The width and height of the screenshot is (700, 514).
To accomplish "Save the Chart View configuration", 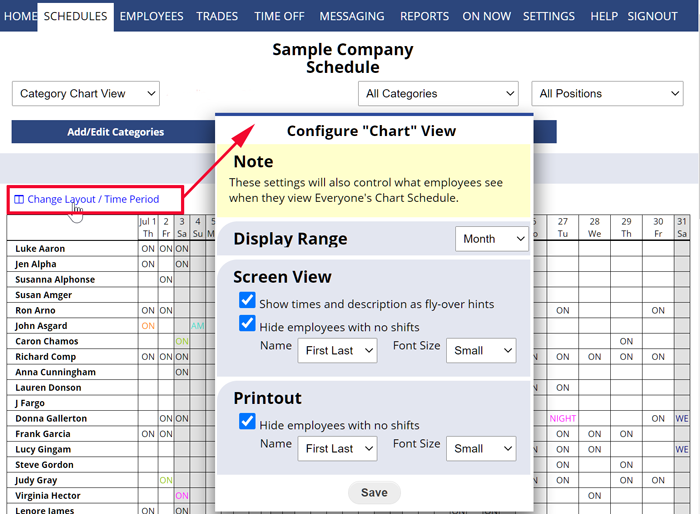I will [x=374, y=492].
